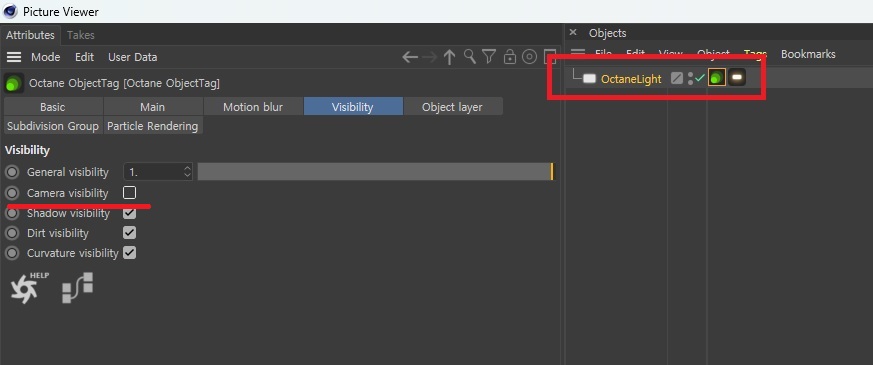Select the Octane light tag icon

[737, 78]
